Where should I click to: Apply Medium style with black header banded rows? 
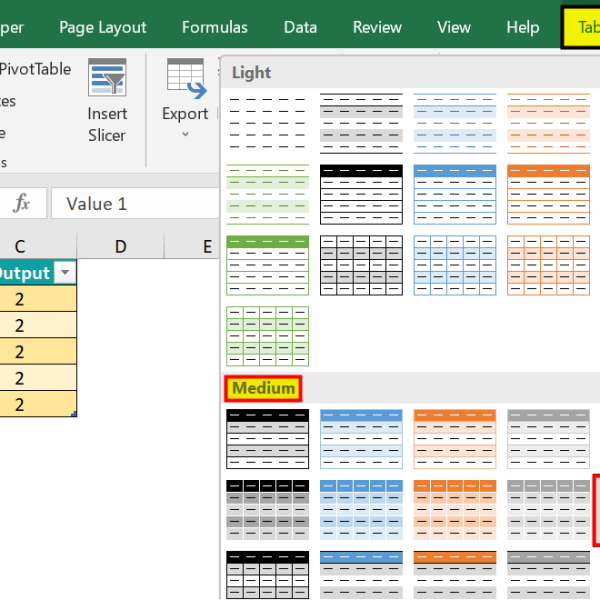click(x=267, y=439)
